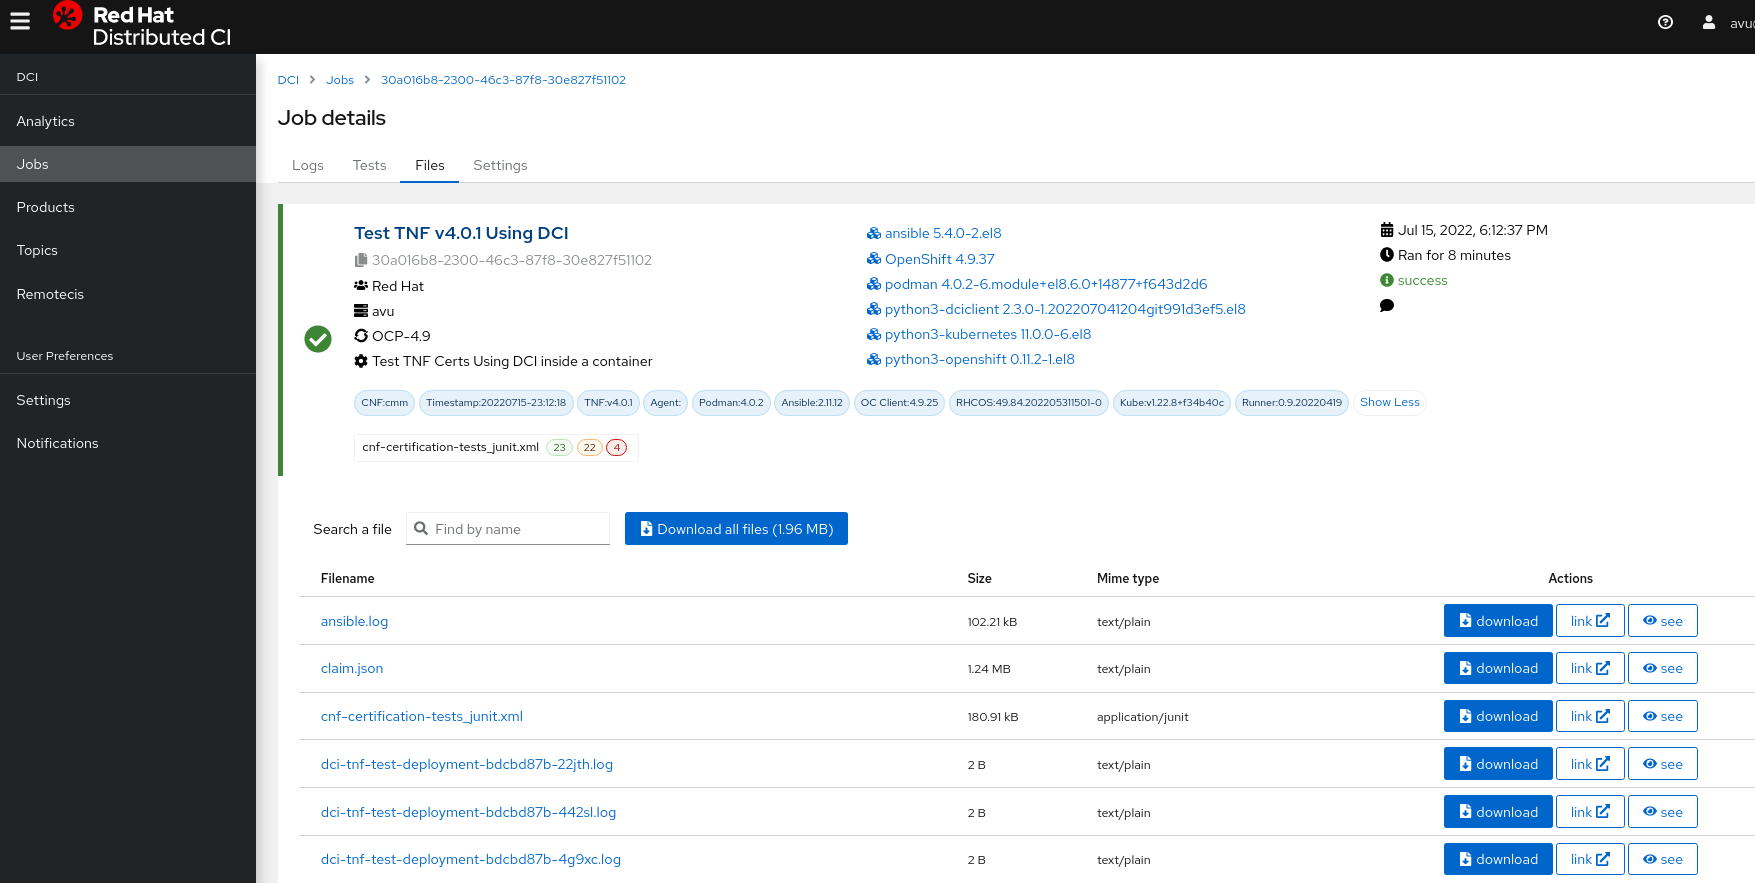Open external link for ansible.log

[1590, 621]
